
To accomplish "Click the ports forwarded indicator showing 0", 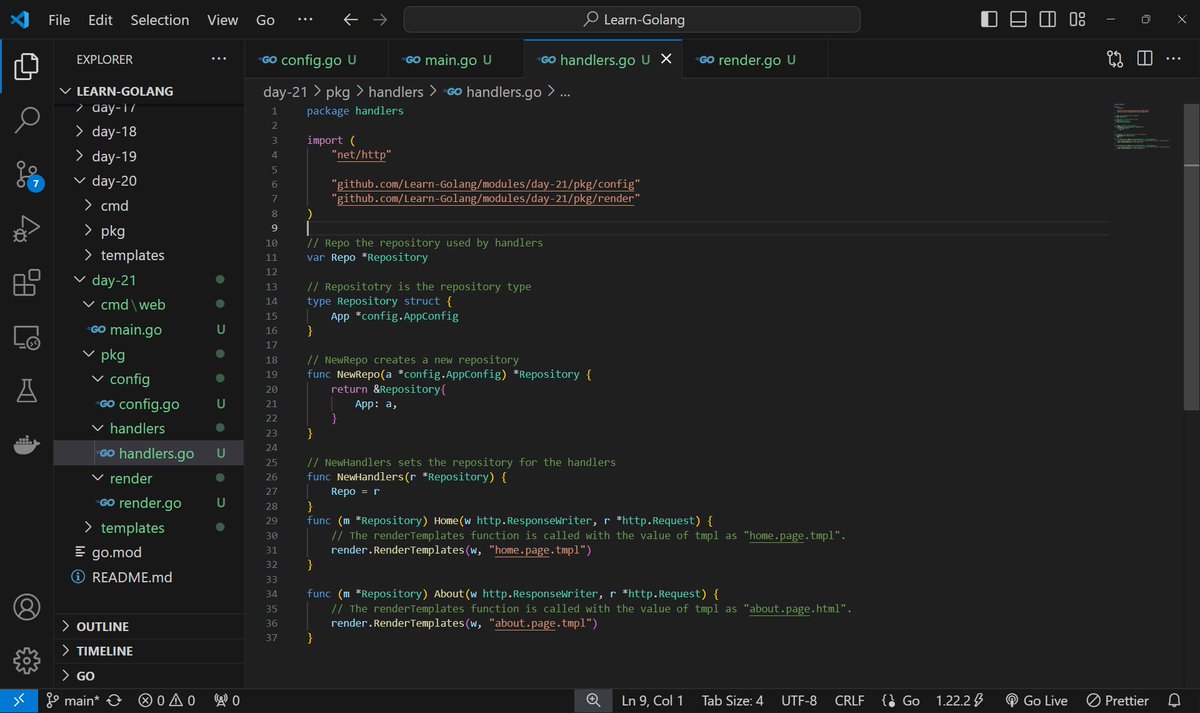I will (227, 701).
